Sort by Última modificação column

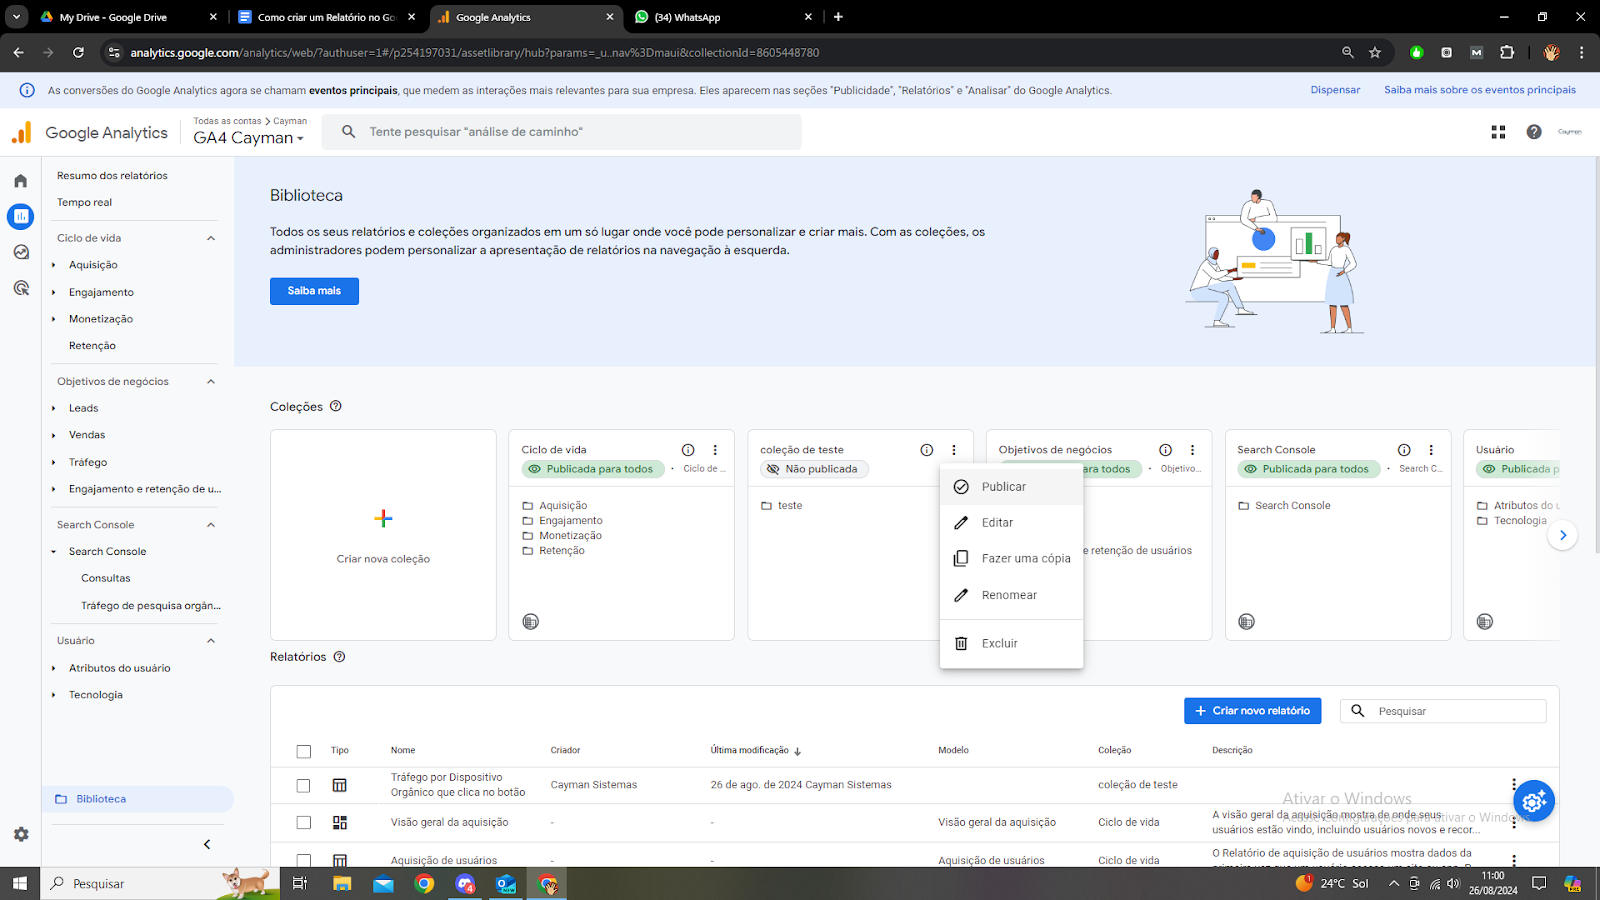pos(756,750)
